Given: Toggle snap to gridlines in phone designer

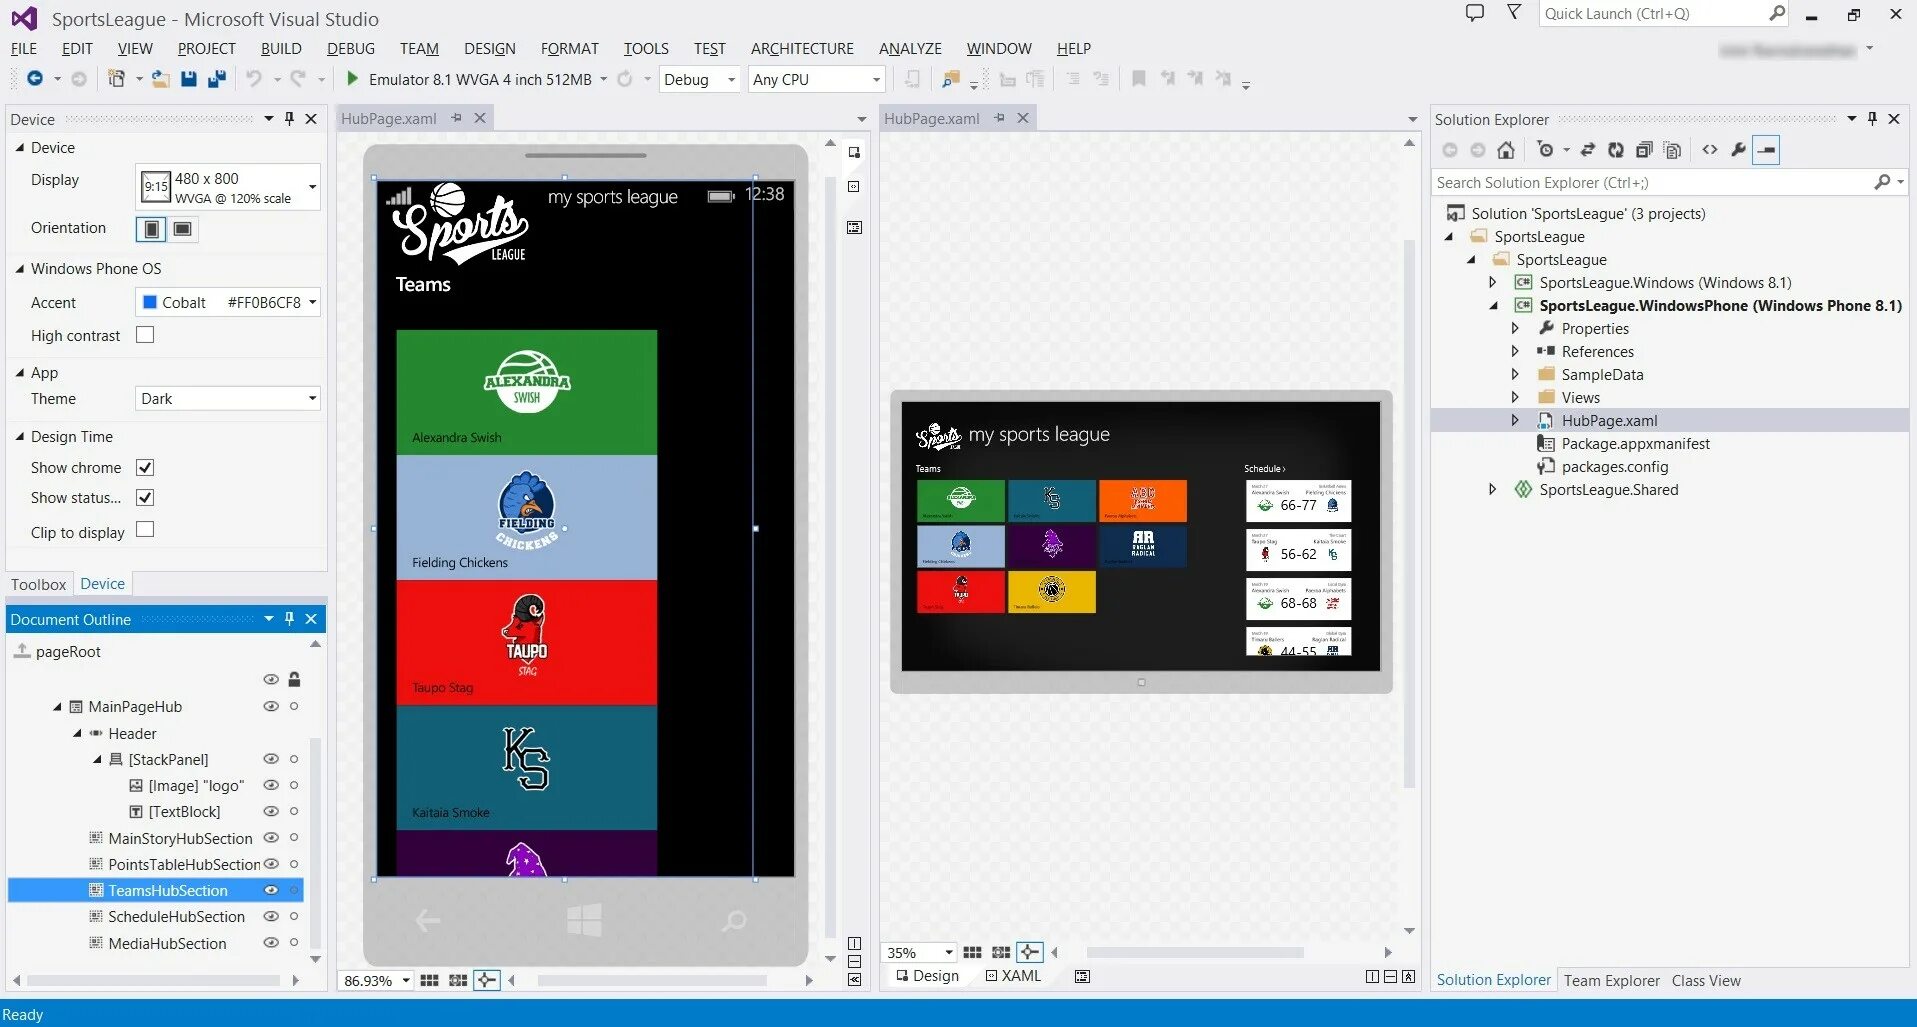Looking at the screenshot, I should click(457, 981).
